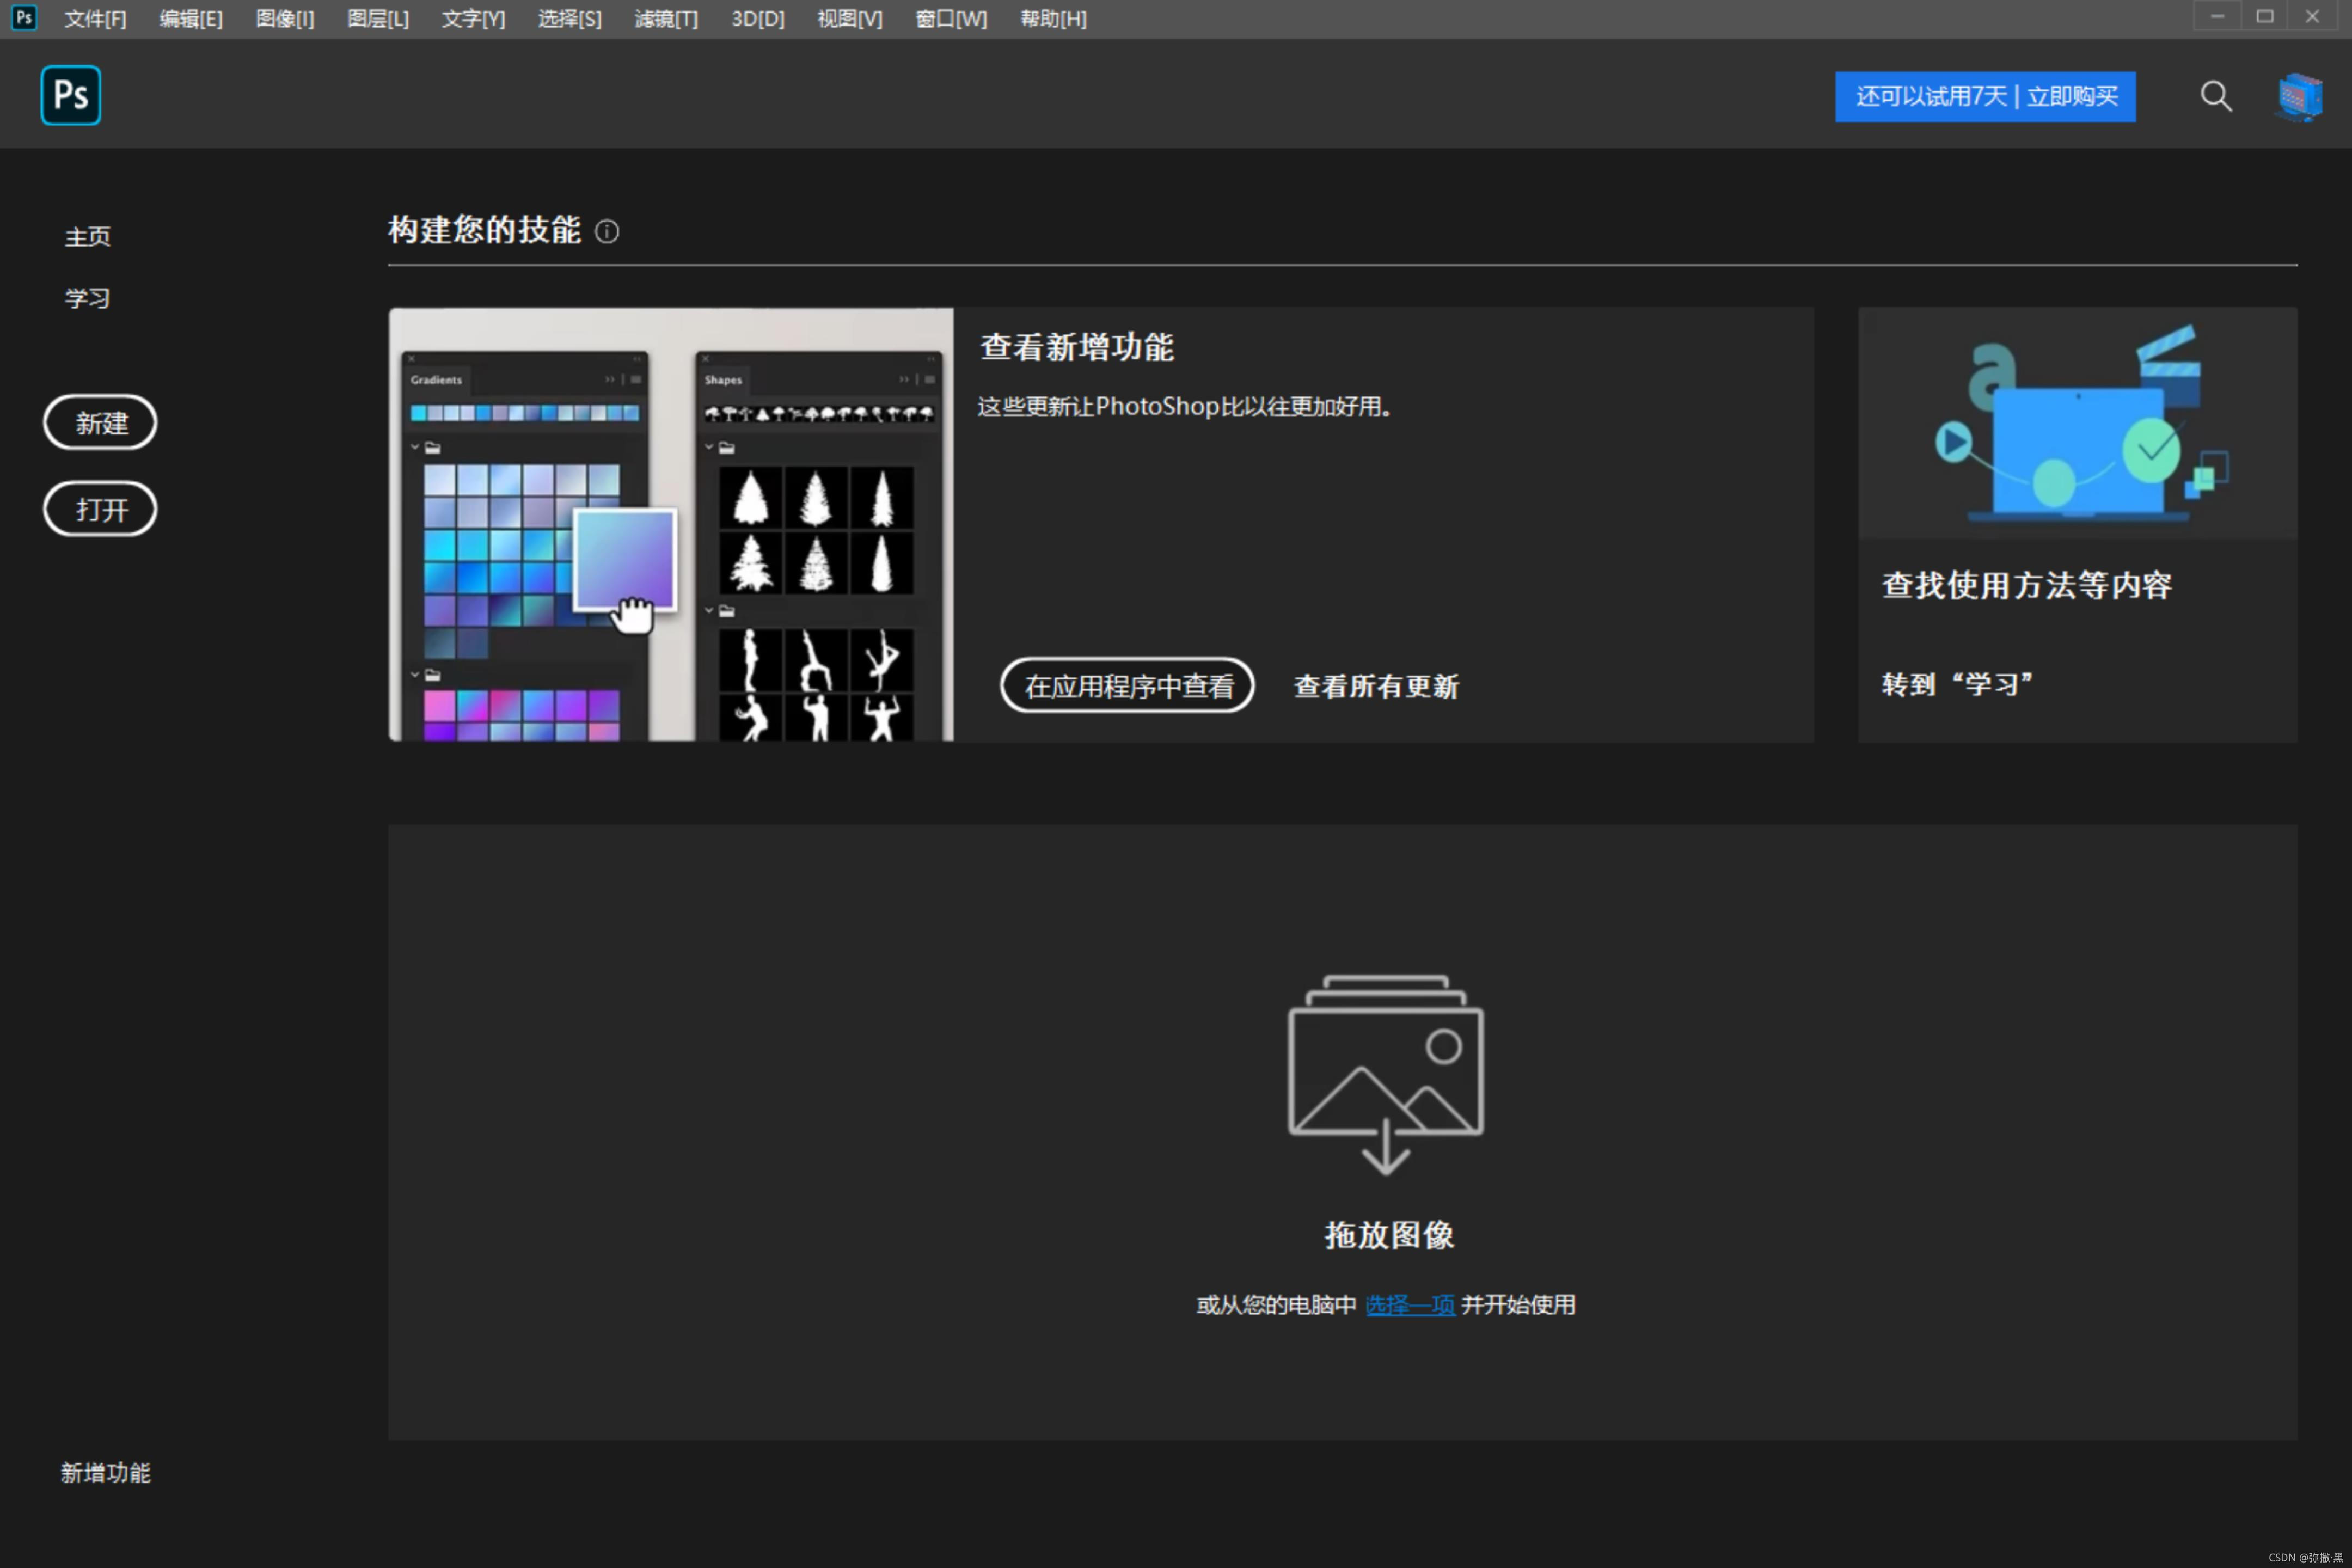This screenshot has width=2352, height=1568.
Task: Click the trial purchase button 立即购买
Action: (x=1985, y=96)
